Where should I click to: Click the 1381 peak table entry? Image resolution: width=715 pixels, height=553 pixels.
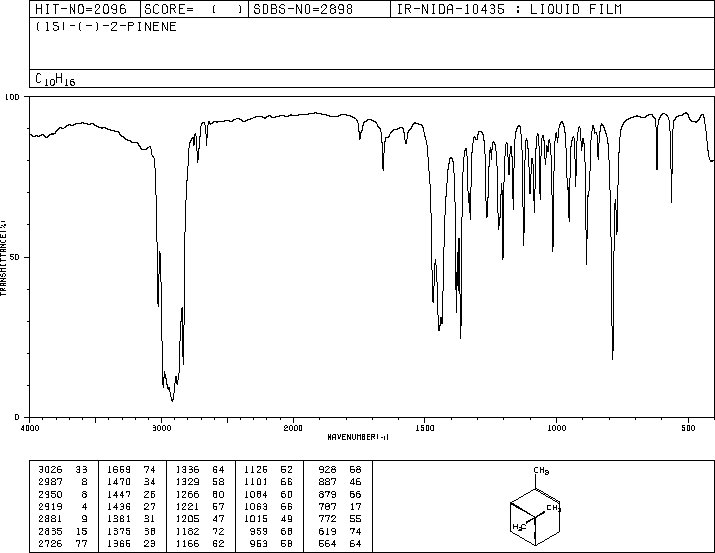coord(131,519)
